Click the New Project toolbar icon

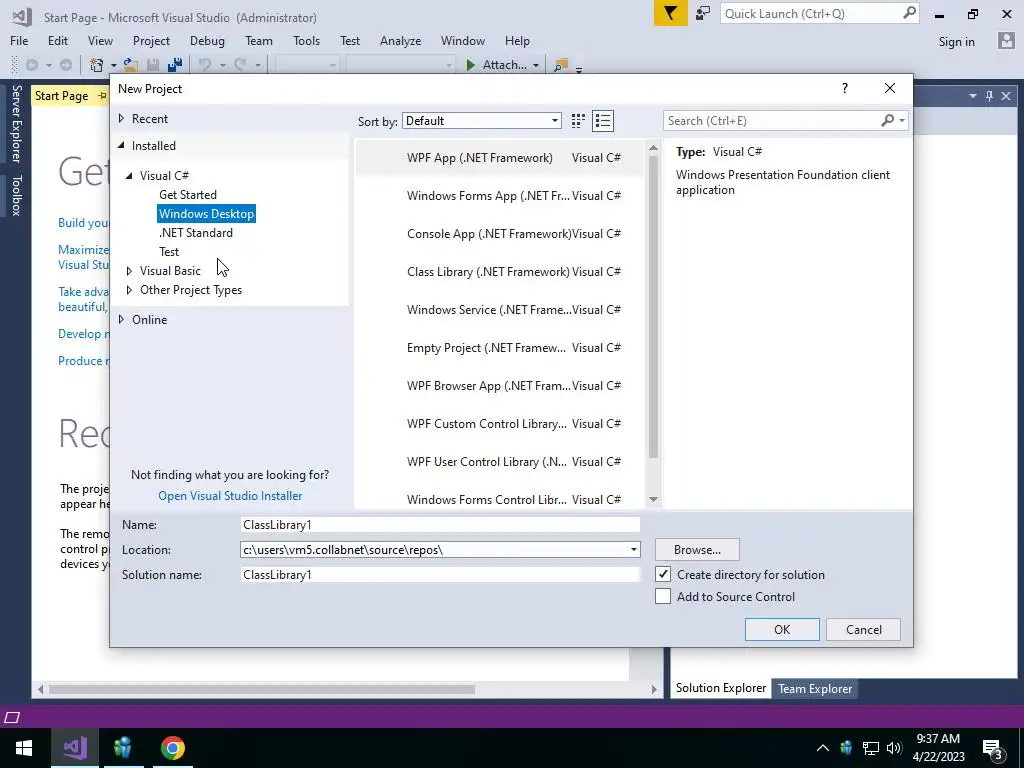(97, 65)
